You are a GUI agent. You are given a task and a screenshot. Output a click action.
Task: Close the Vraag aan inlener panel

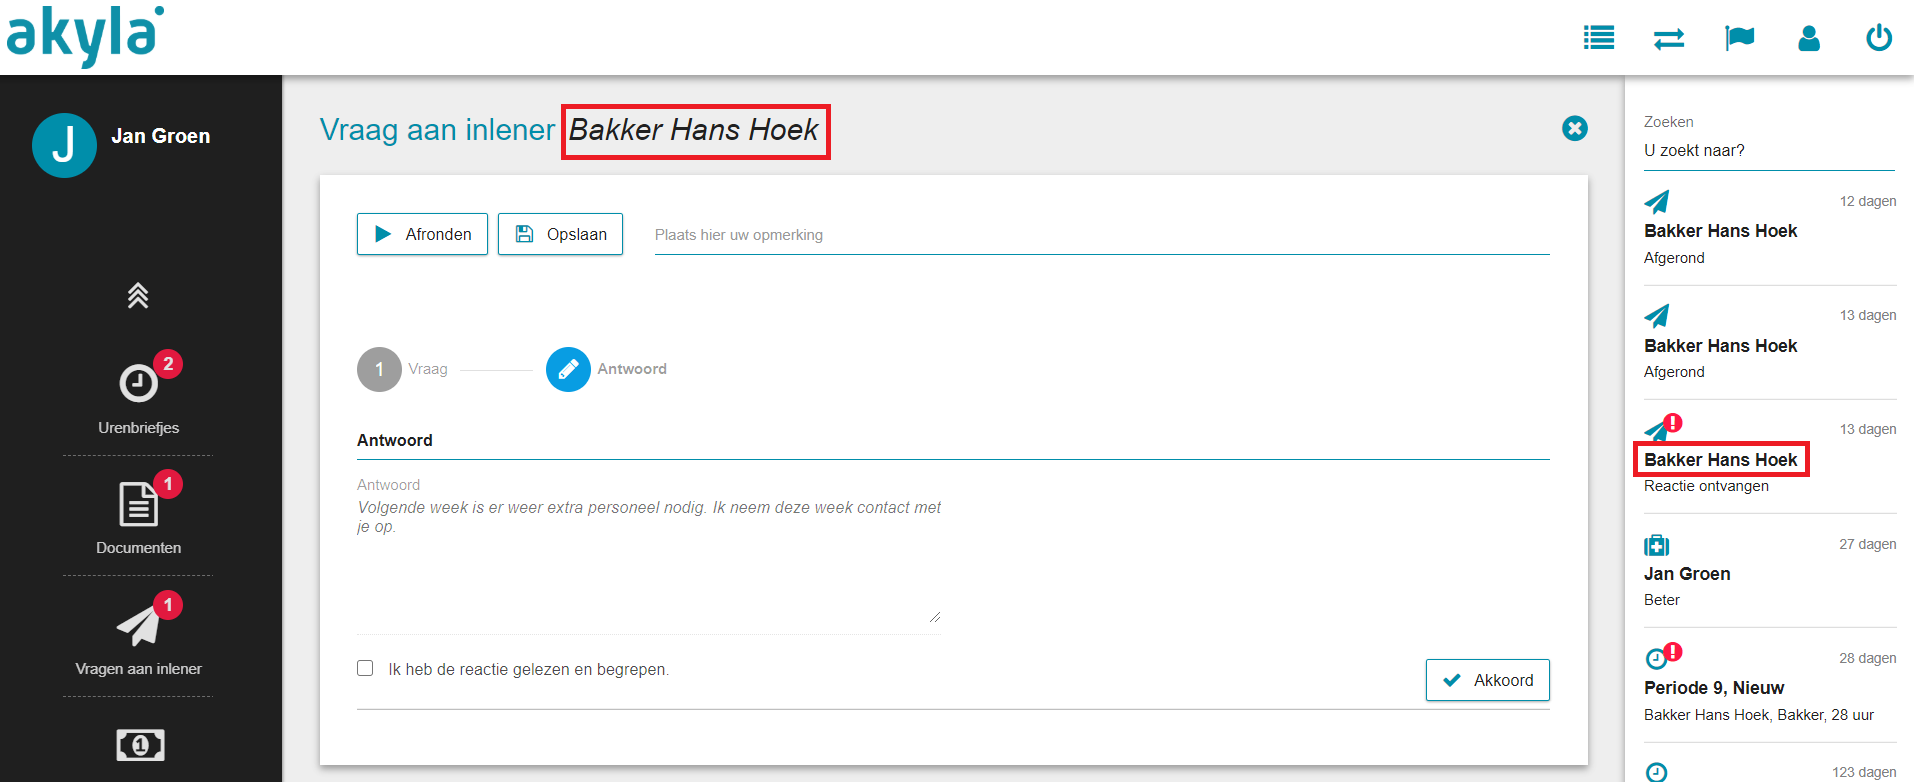[x=1575, y=128]
